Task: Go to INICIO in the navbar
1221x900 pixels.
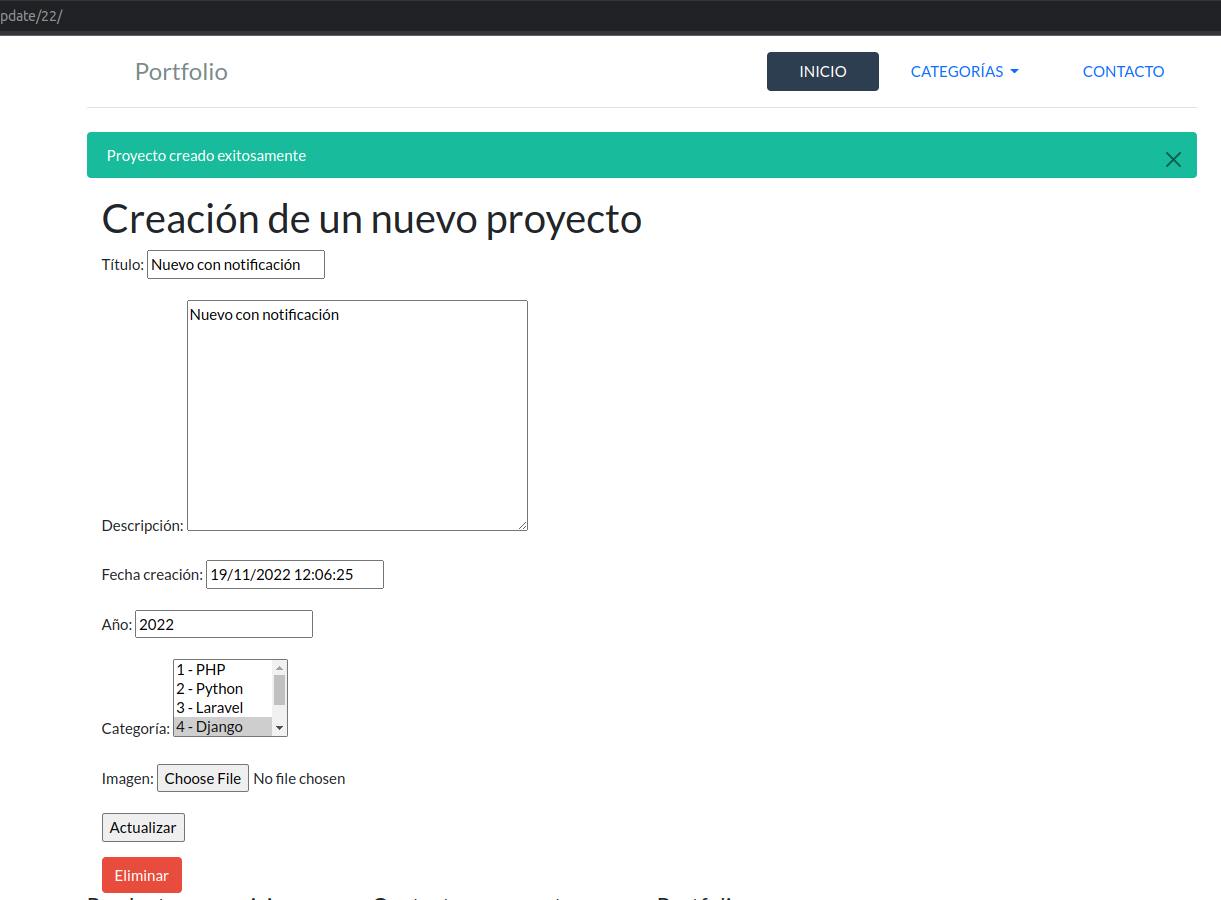Action: 822,72
